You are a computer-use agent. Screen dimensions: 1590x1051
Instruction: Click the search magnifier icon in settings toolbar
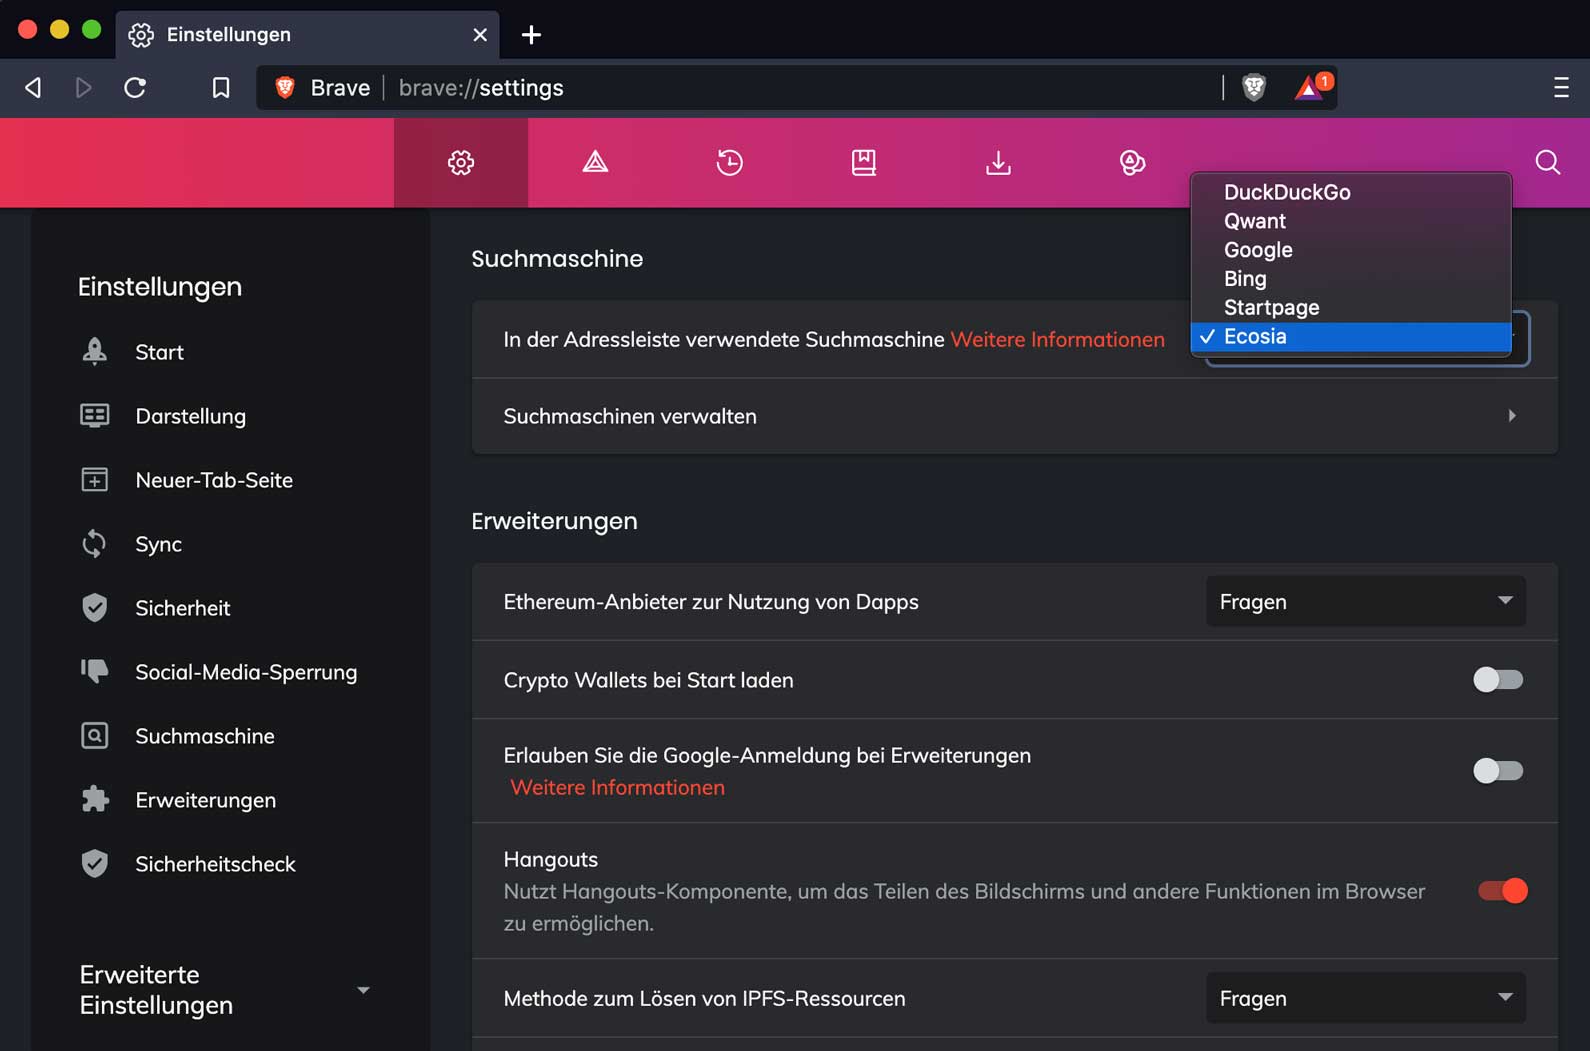pos(1547,162)
